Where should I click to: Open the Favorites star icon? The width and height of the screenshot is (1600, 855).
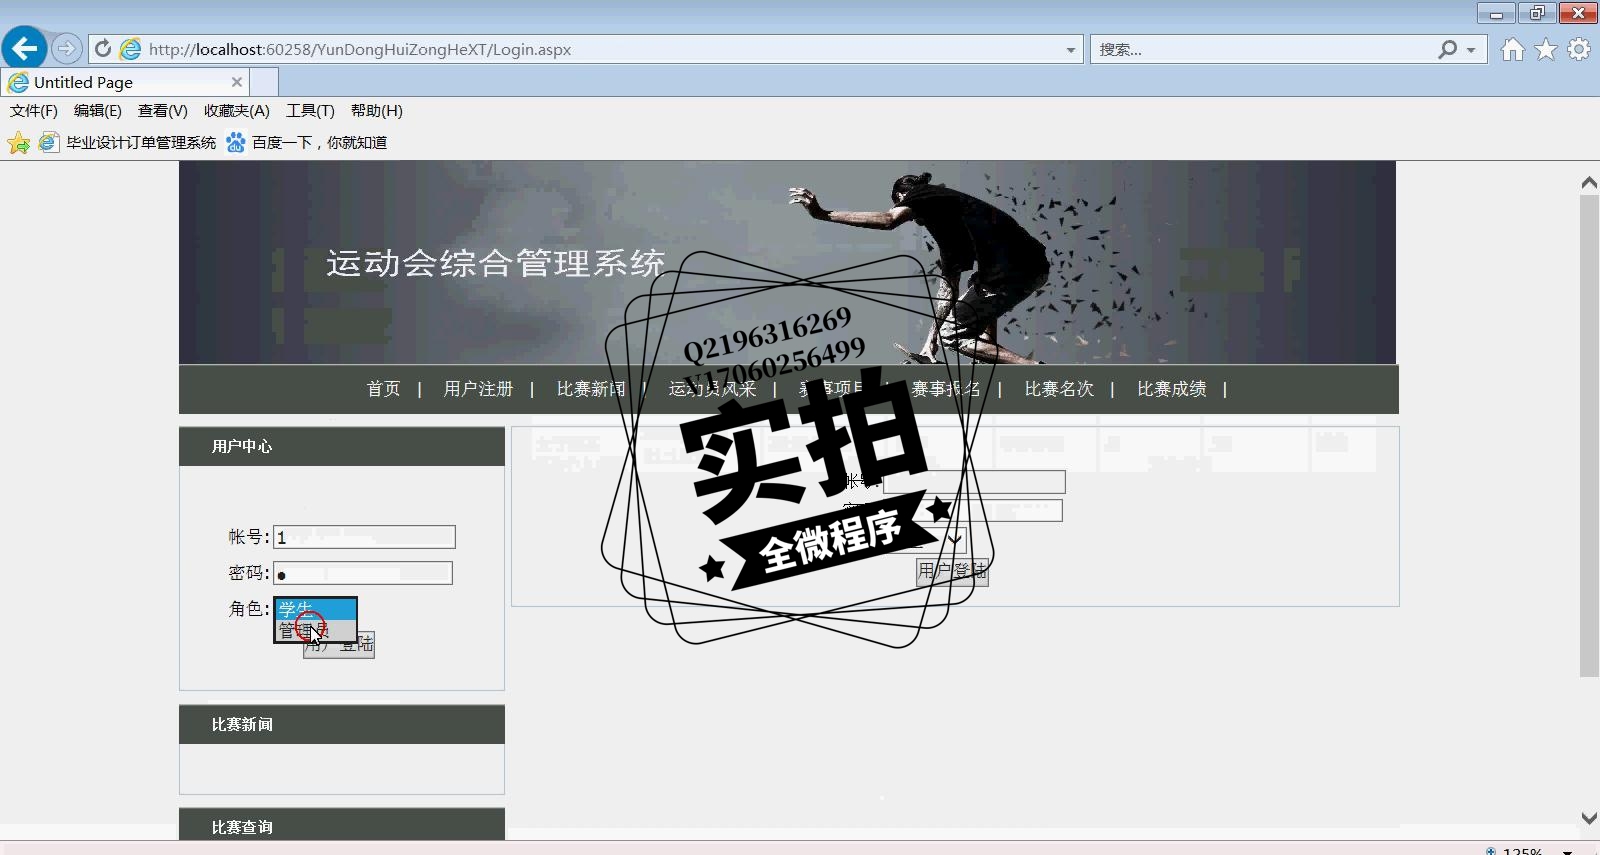[1546, 49]
